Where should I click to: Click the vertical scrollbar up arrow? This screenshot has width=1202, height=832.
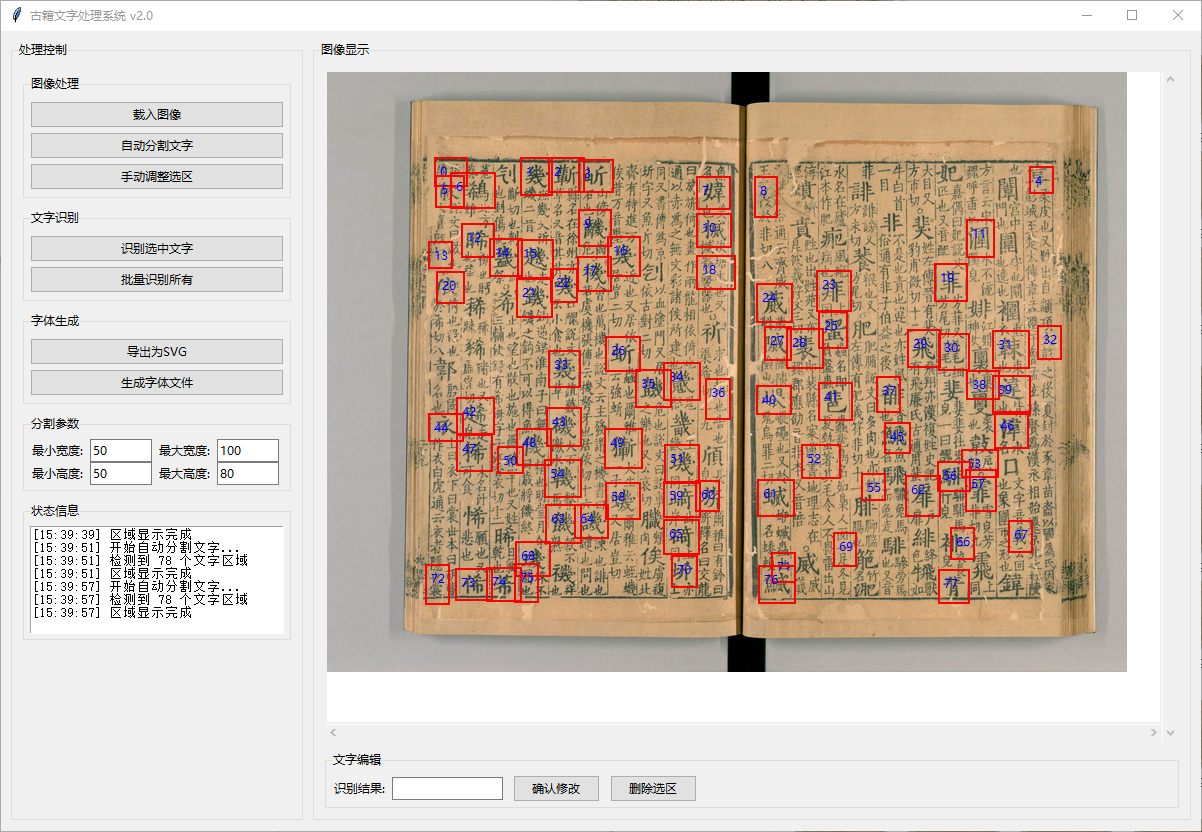pos(1168,78)
